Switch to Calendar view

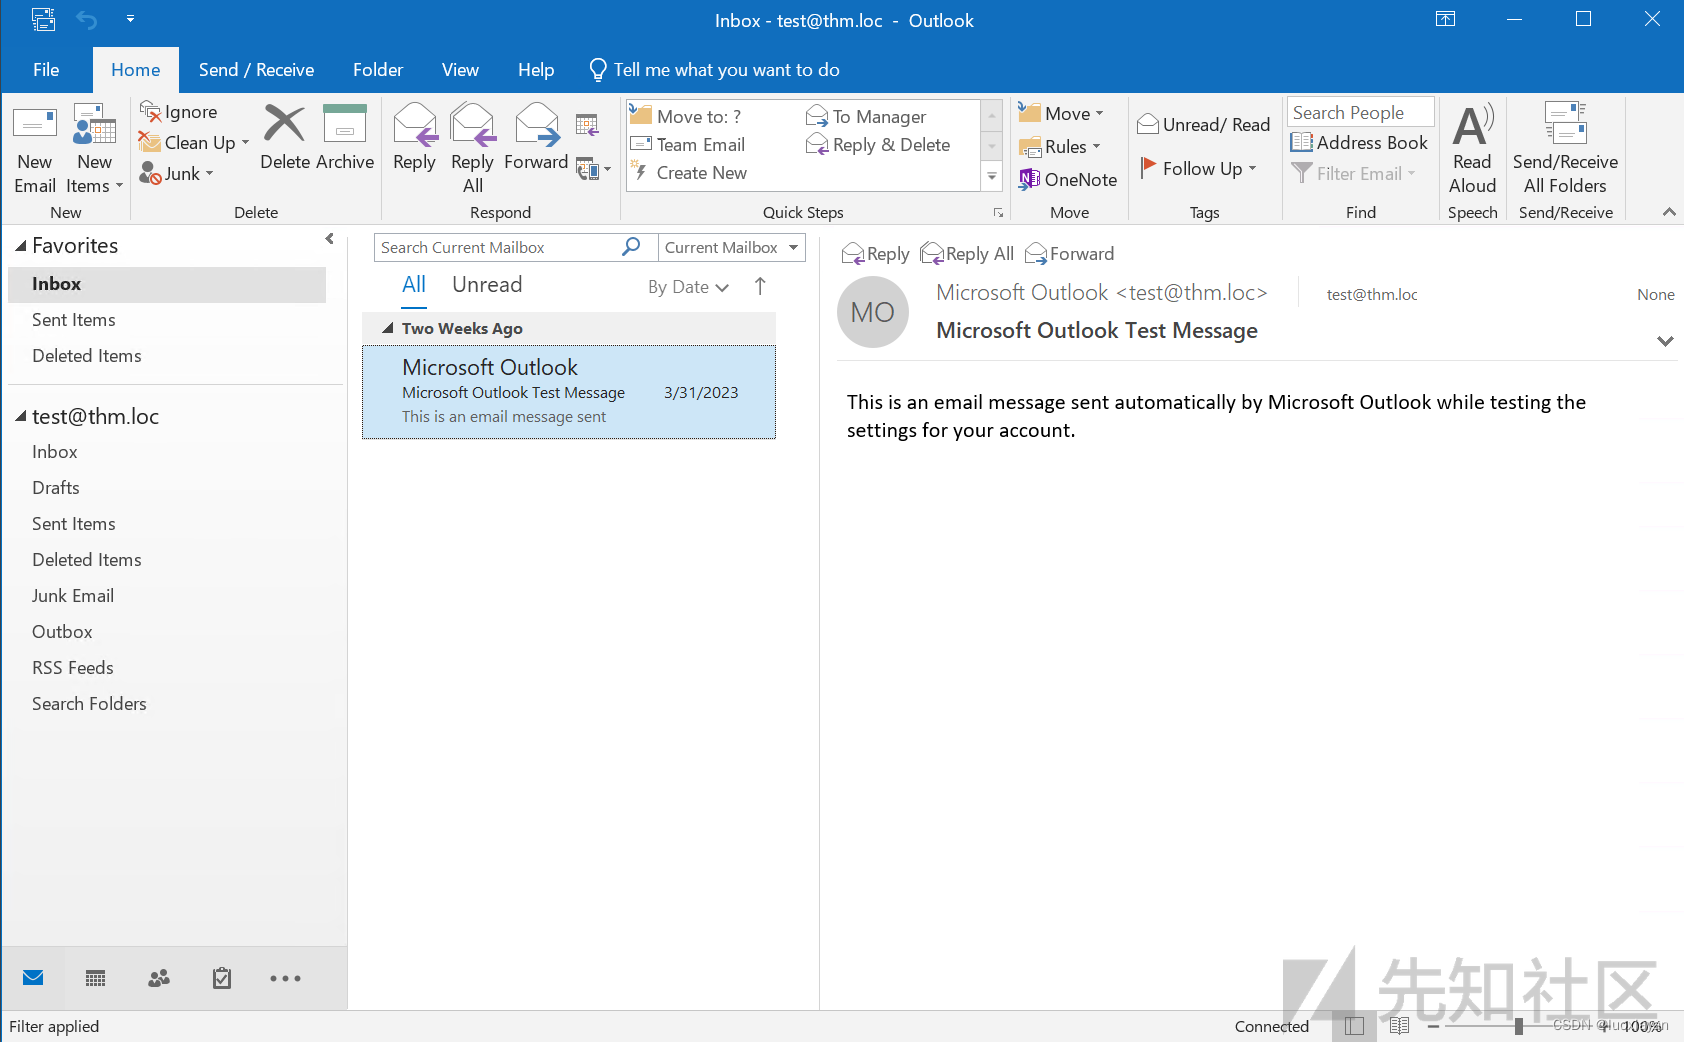[96, 979]
